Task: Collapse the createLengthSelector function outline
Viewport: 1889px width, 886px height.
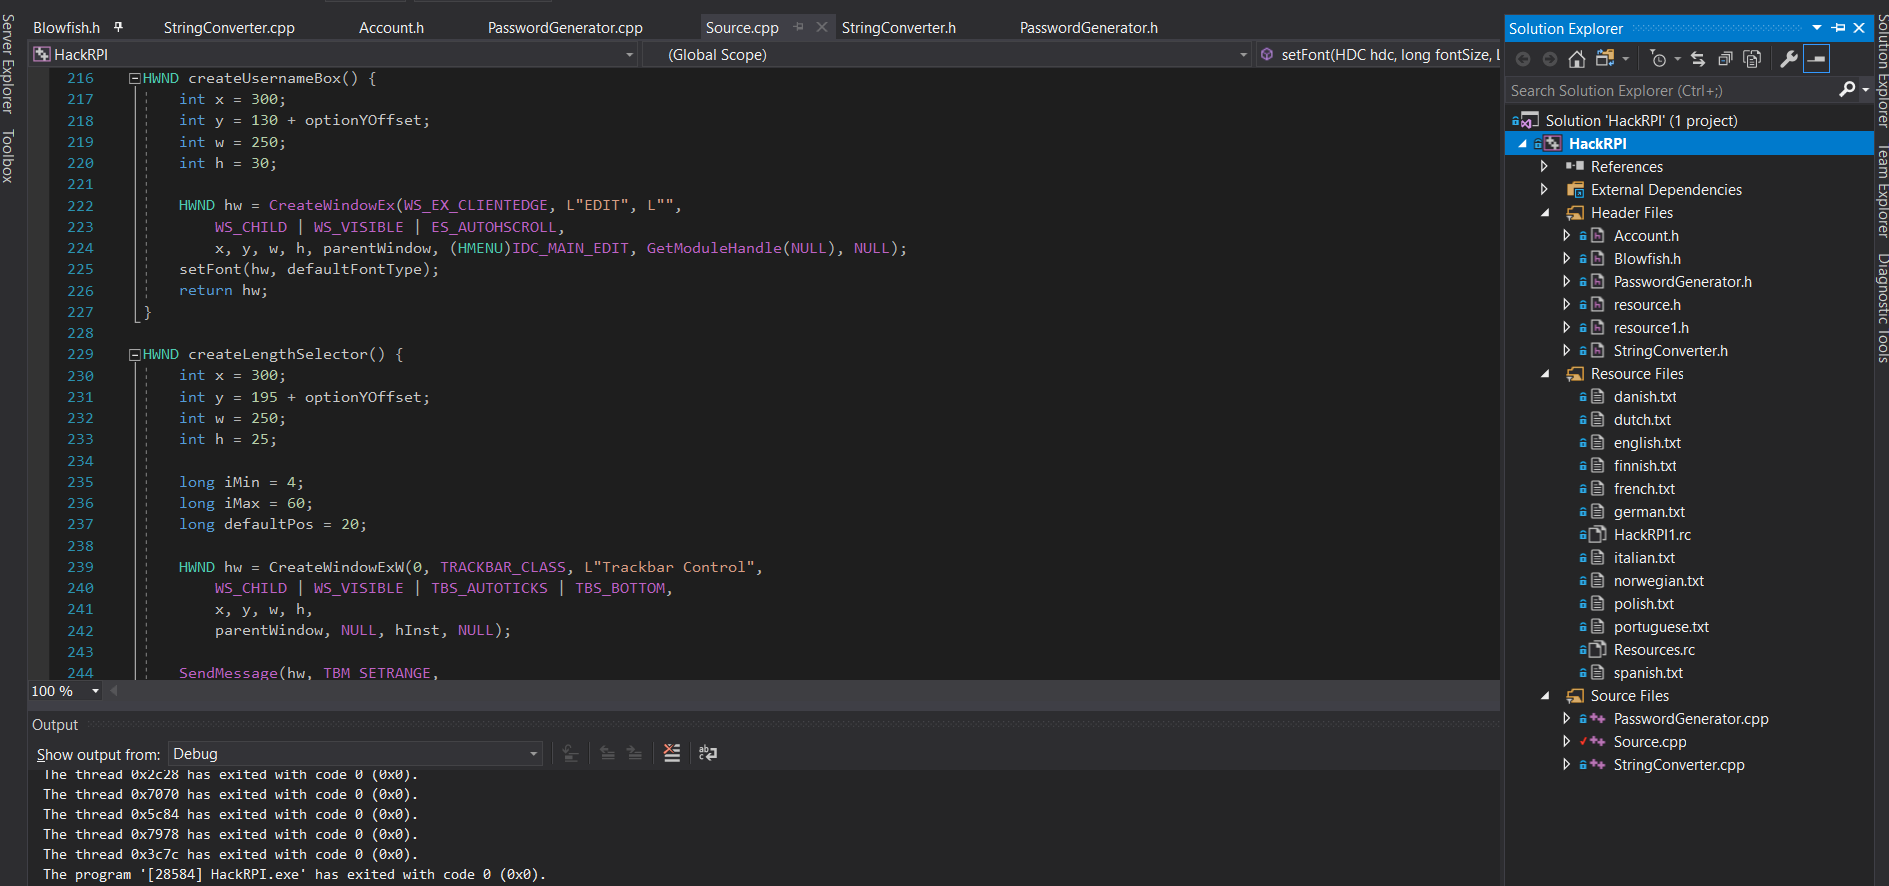Action: click(134, 354)
